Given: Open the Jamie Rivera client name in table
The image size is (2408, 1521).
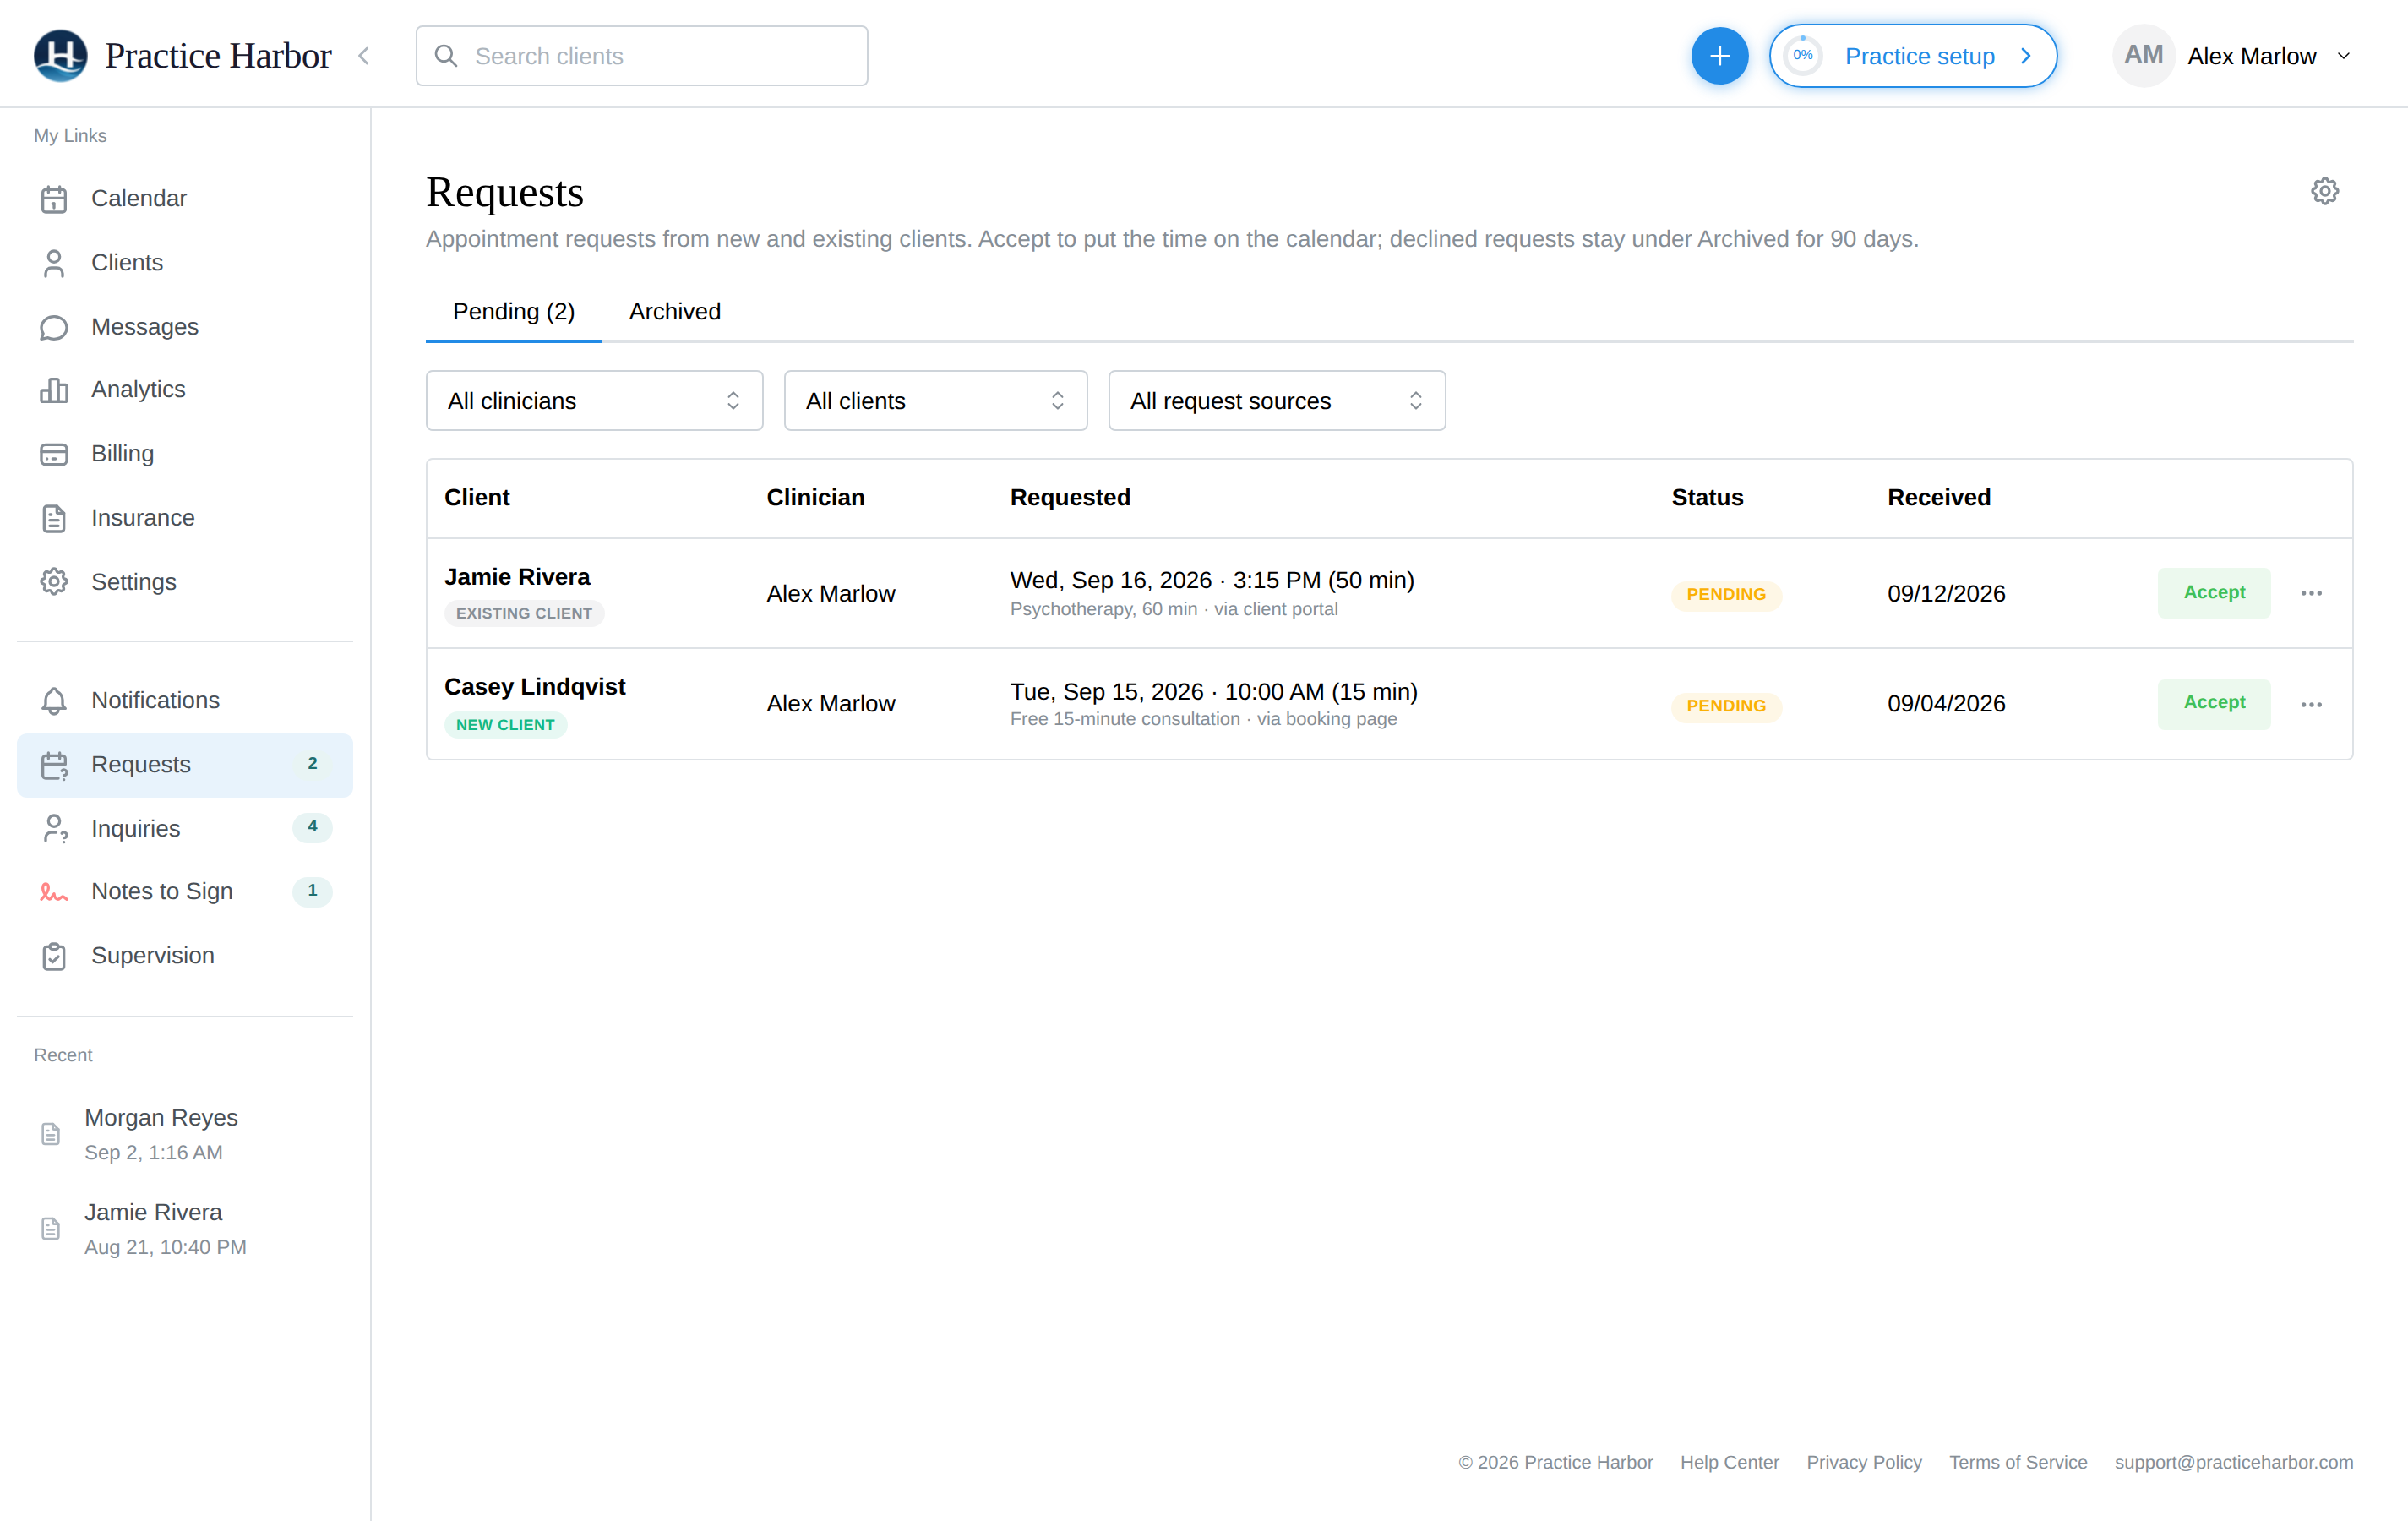Looking at the screenshot, I should 517,578.
